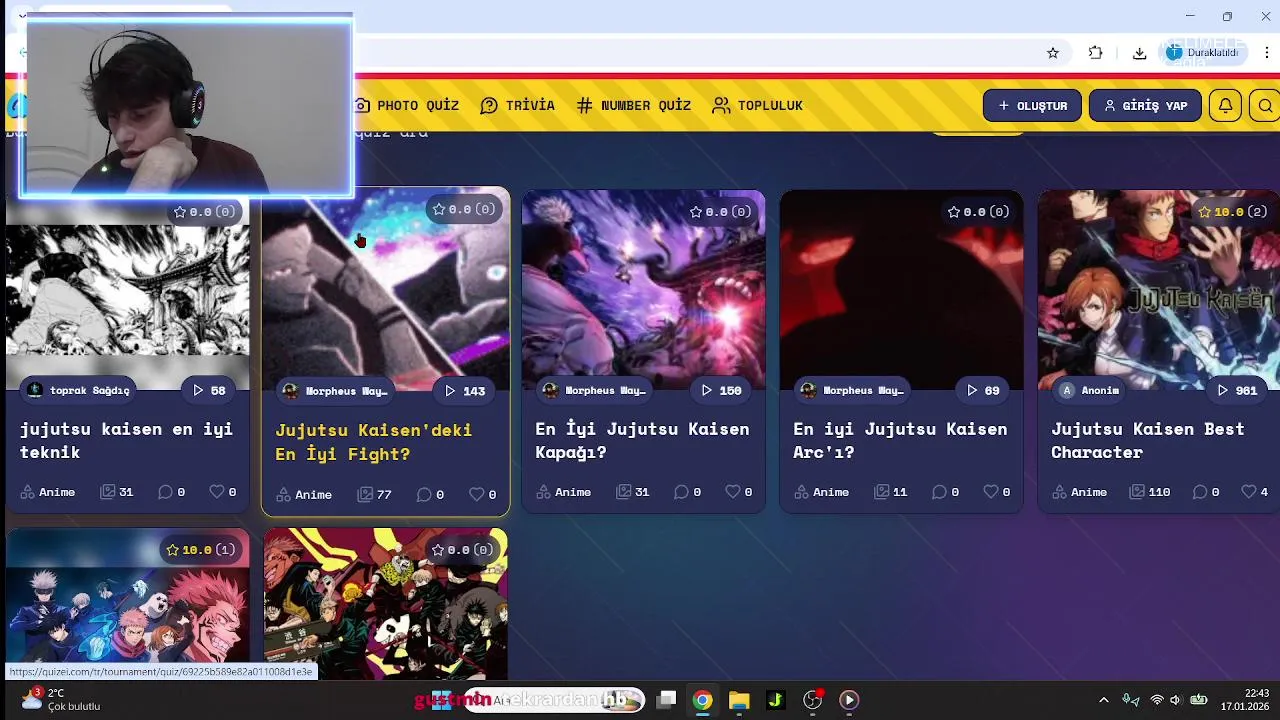
Task: Click the play count 69 on 'Arc'ı?' card
Action: (x=982, y=390)
